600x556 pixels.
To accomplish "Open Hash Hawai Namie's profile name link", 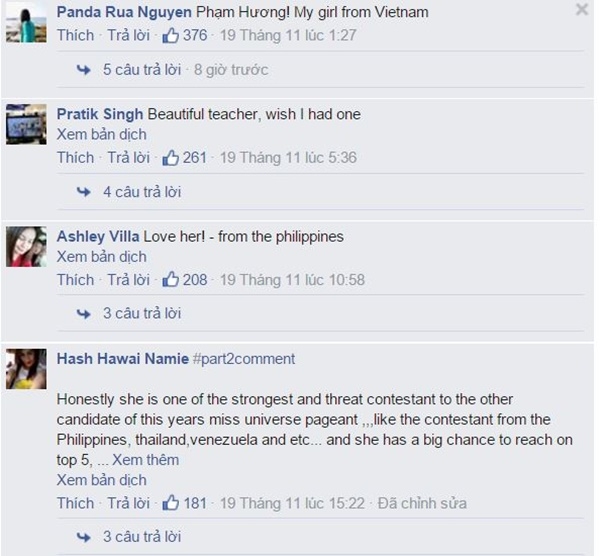I will 123,359.
